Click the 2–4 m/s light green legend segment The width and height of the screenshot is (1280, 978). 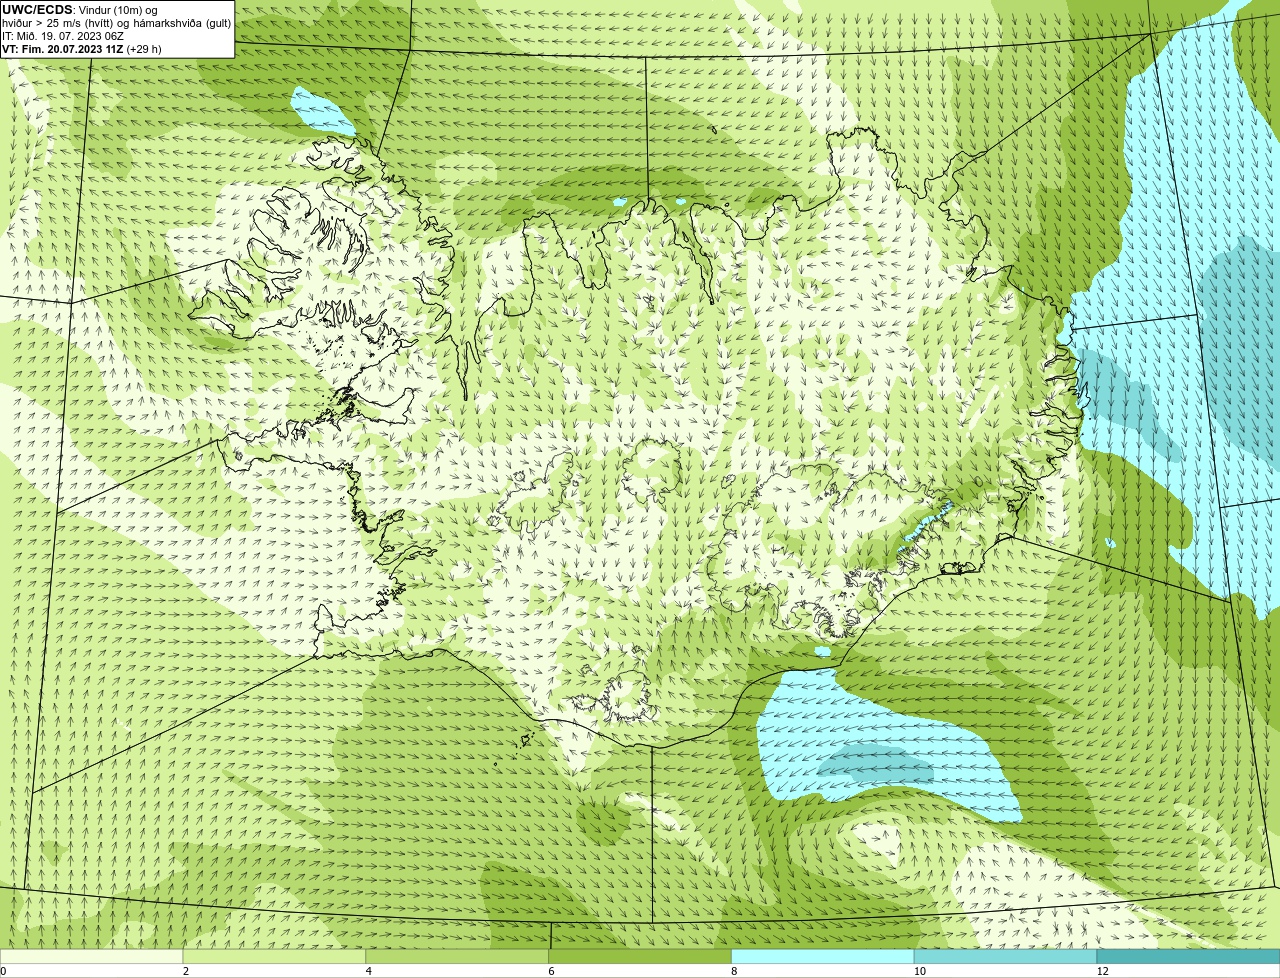(275, 956)
